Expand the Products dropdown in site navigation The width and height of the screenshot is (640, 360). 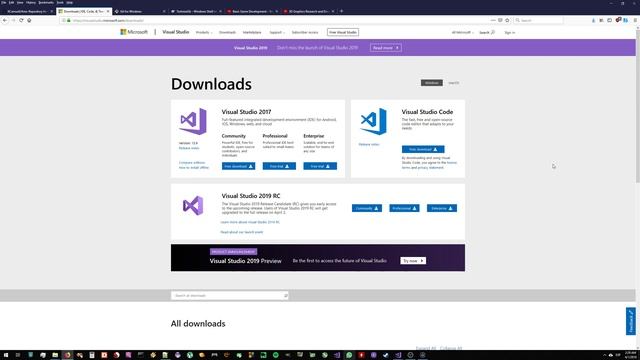point(204,32)
